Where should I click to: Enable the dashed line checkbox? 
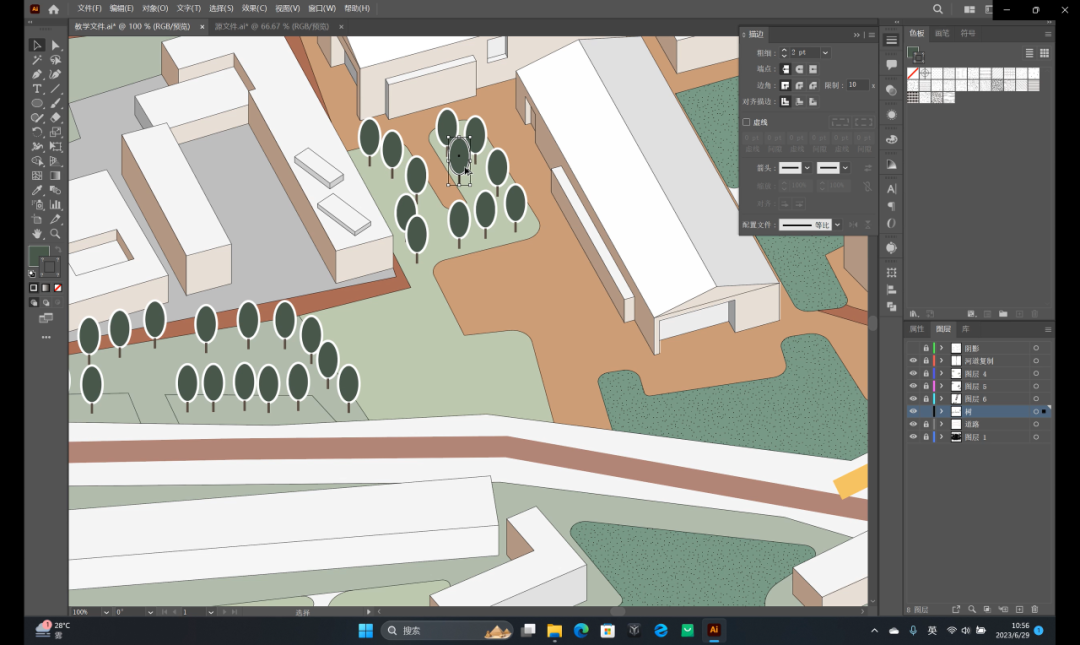[x=746, y=122]
